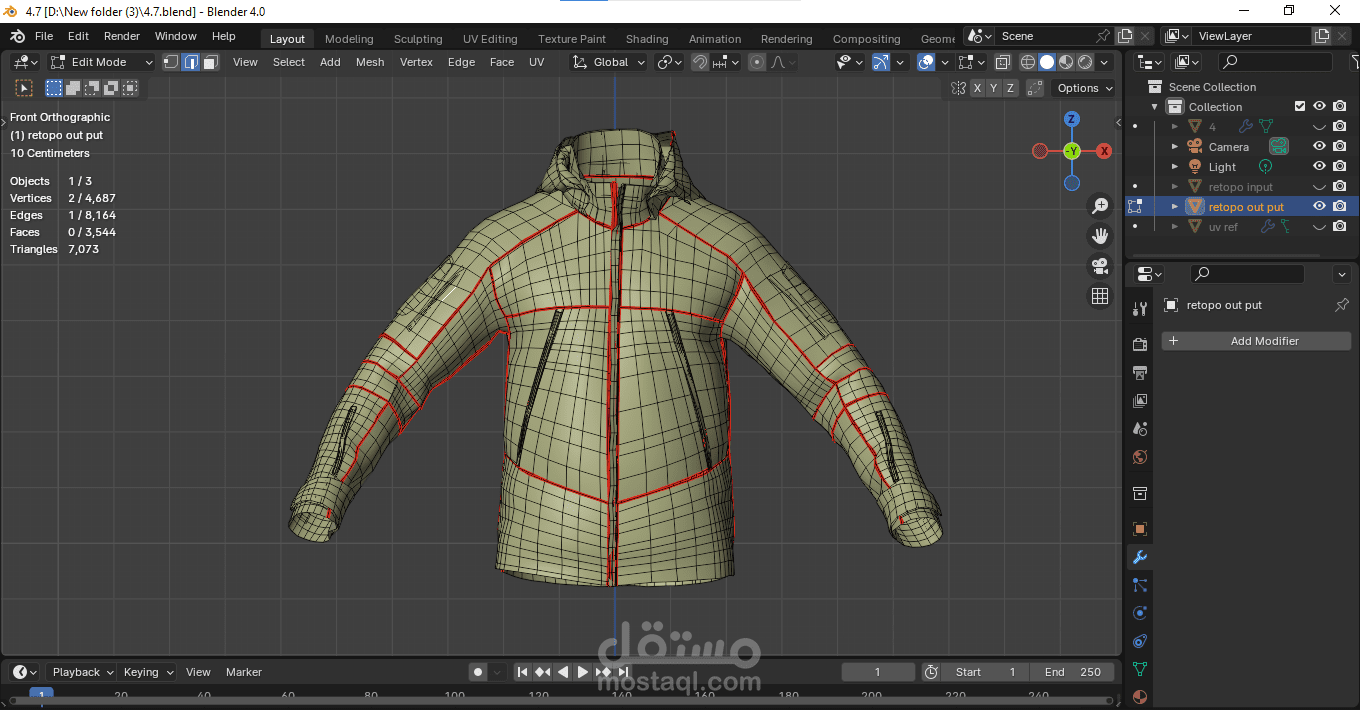Select face select mode icon
Image resolution: width=1360 pixels, height=710 pixels.
pyautogui.click(x=211, y=62)
